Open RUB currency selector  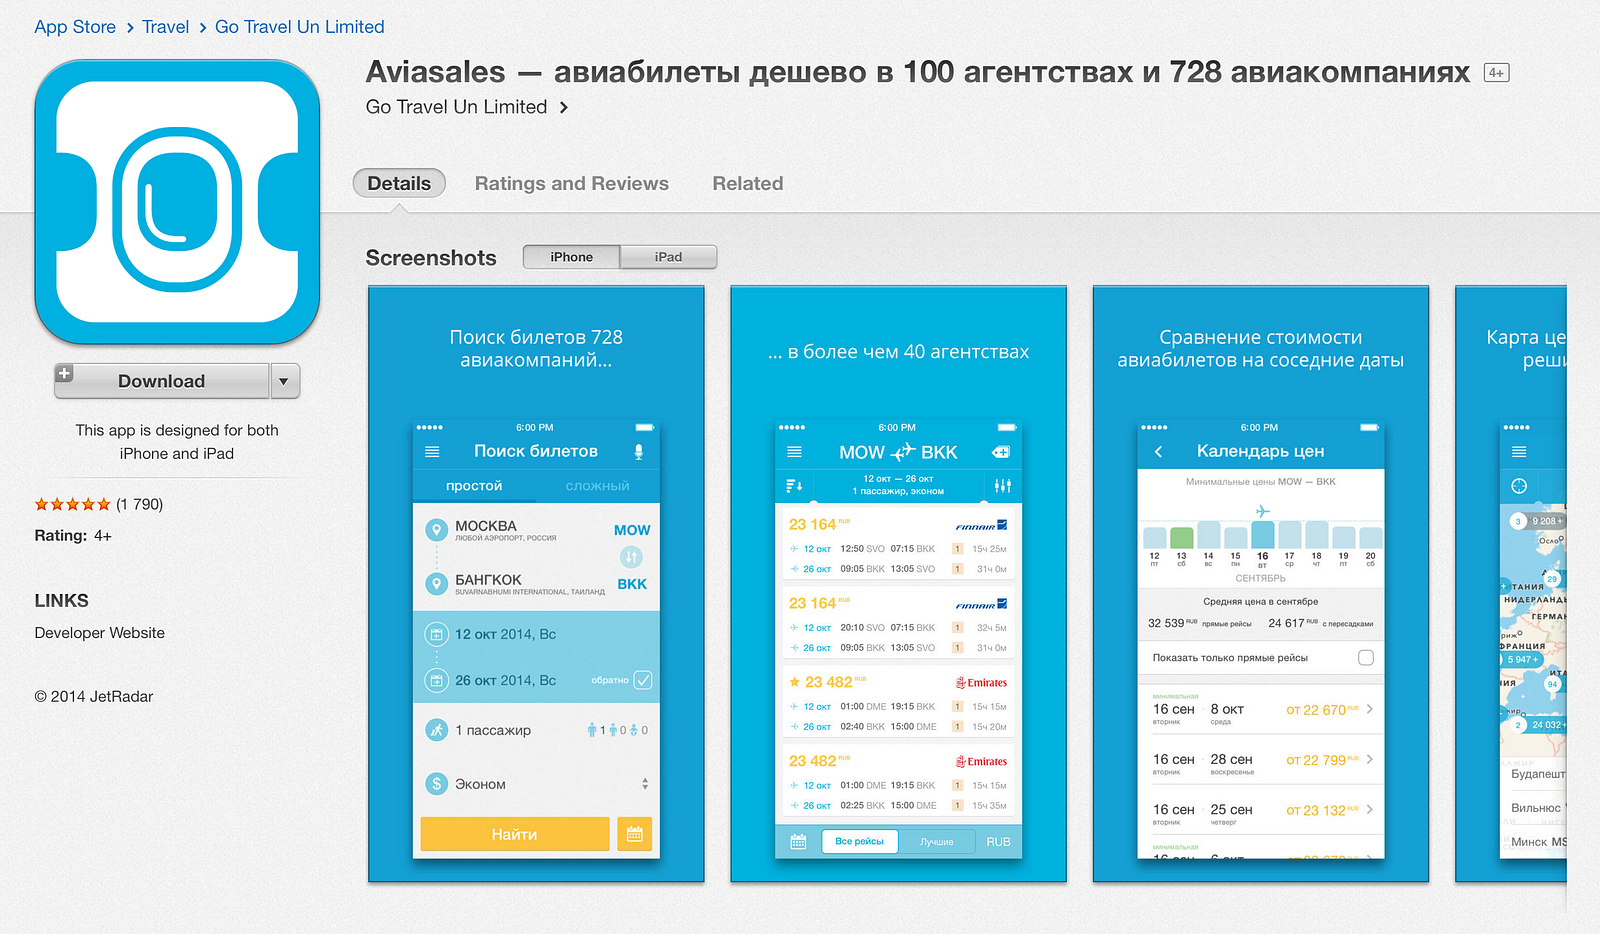998,842
